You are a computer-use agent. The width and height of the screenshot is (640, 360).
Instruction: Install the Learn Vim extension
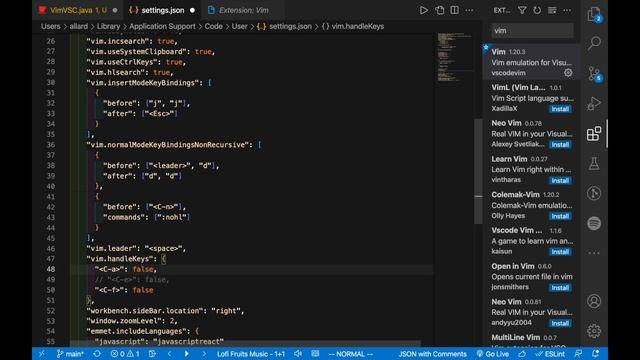[560, 180]
